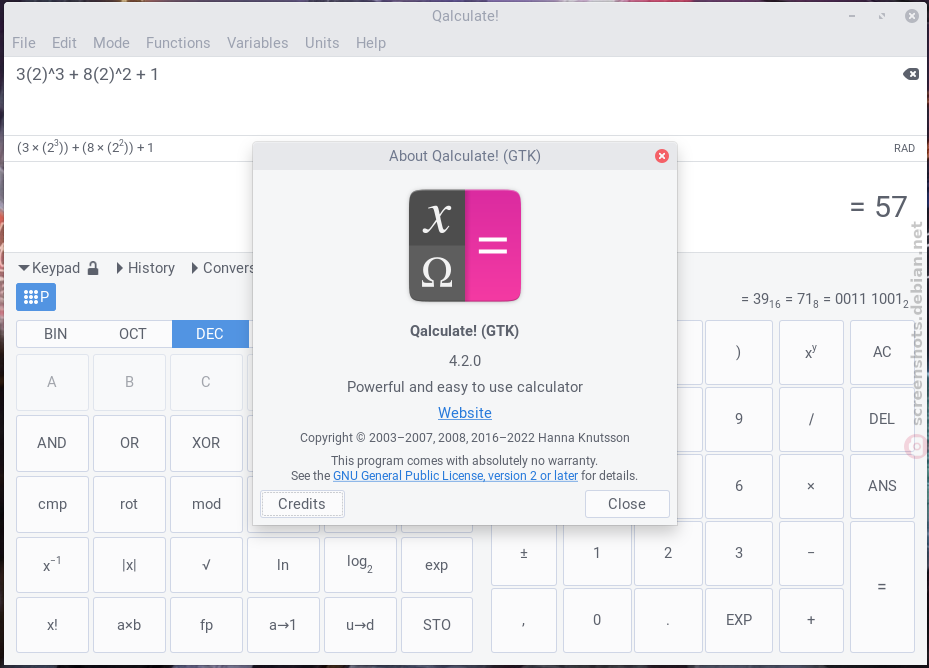This screenshot has width=929, height=668.
Task: Switch number base to BIN
Action: 56,334
